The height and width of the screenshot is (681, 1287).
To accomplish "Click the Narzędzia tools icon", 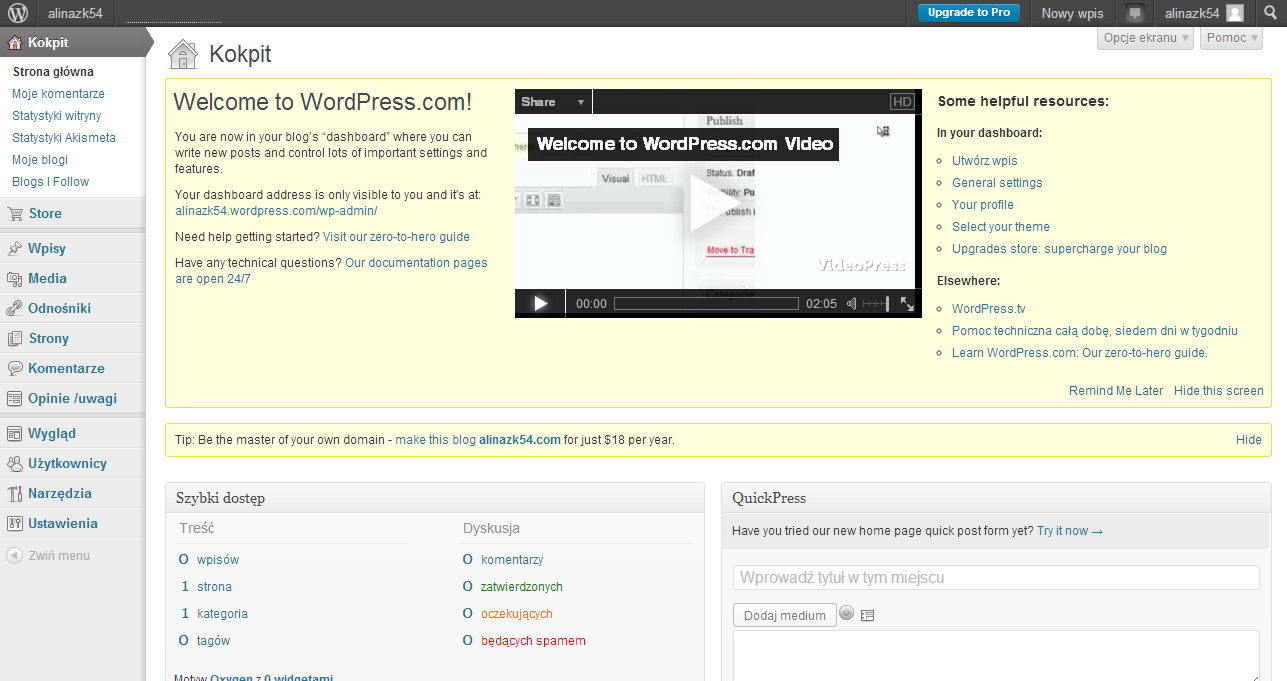I will [15, 493].
